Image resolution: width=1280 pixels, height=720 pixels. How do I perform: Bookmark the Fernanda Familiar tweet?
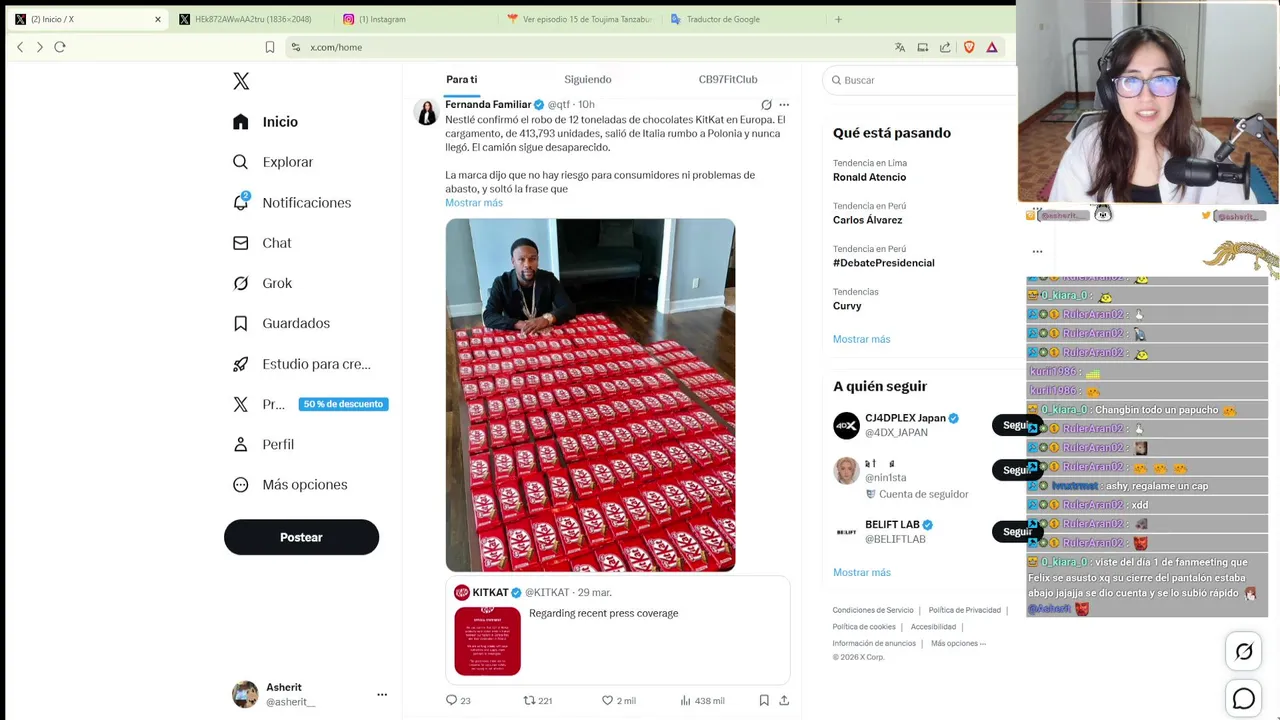coord(764,701)
